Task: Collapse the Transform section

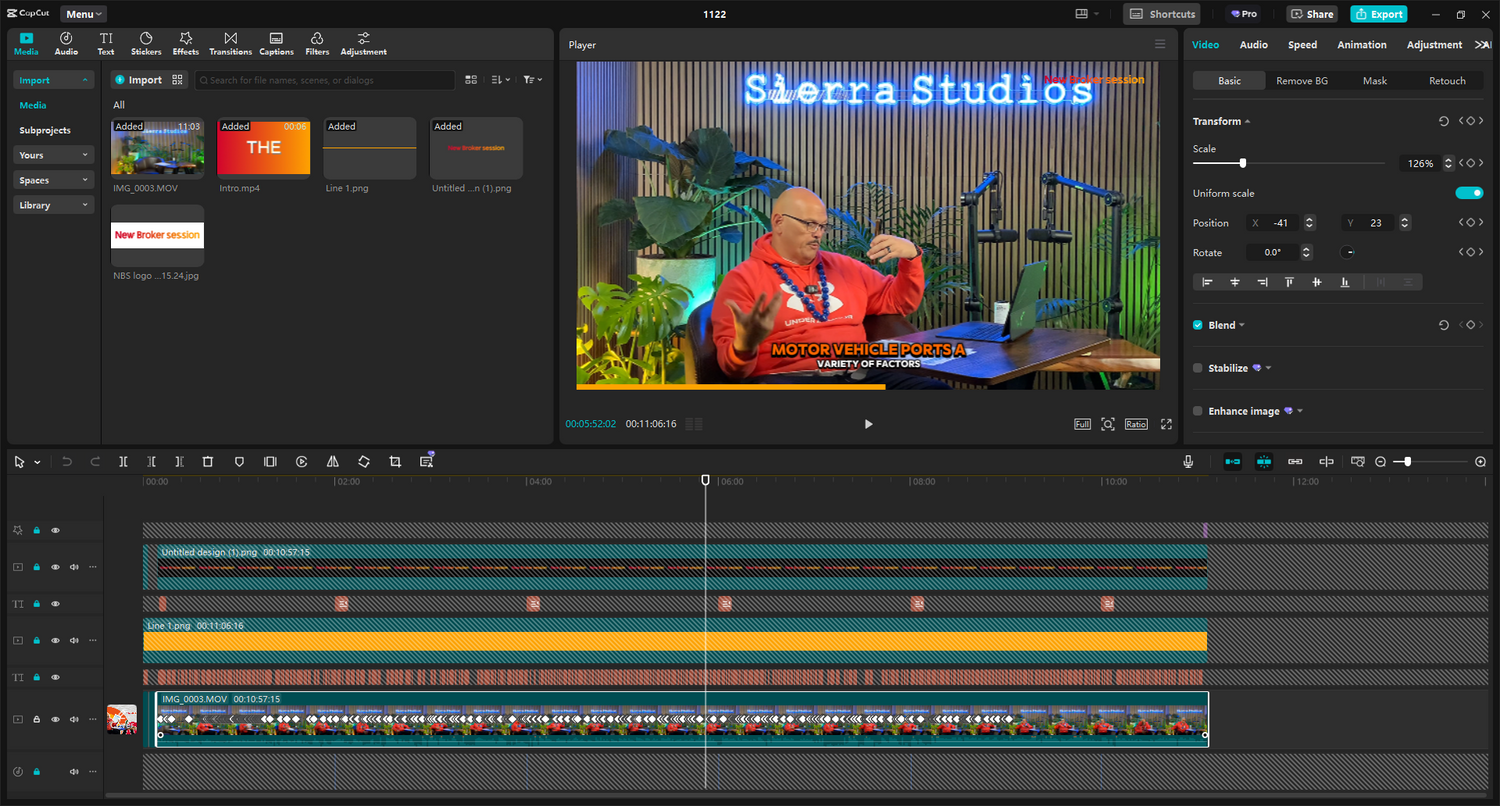Action: click(x=1248, y=122)
